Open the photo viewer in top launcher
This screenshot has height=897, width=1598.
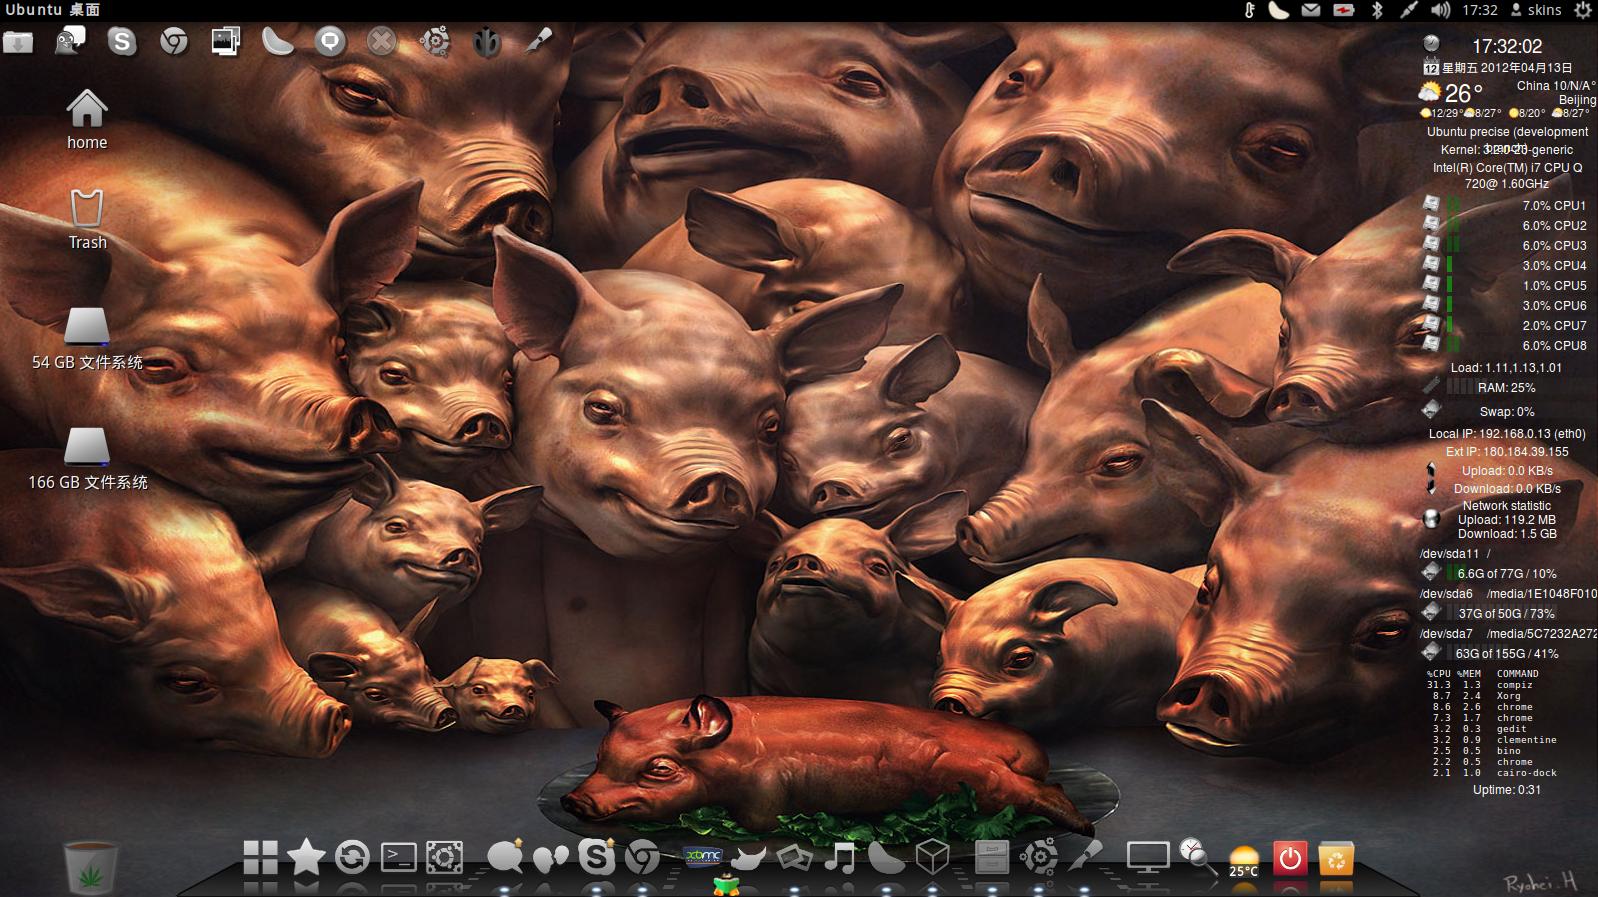click(x=226, y=41)
